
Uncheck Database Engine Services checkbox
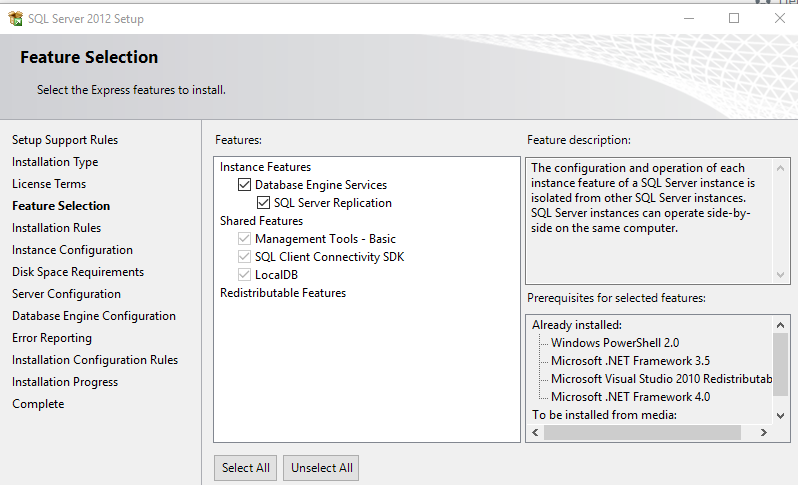coord(244,185)
